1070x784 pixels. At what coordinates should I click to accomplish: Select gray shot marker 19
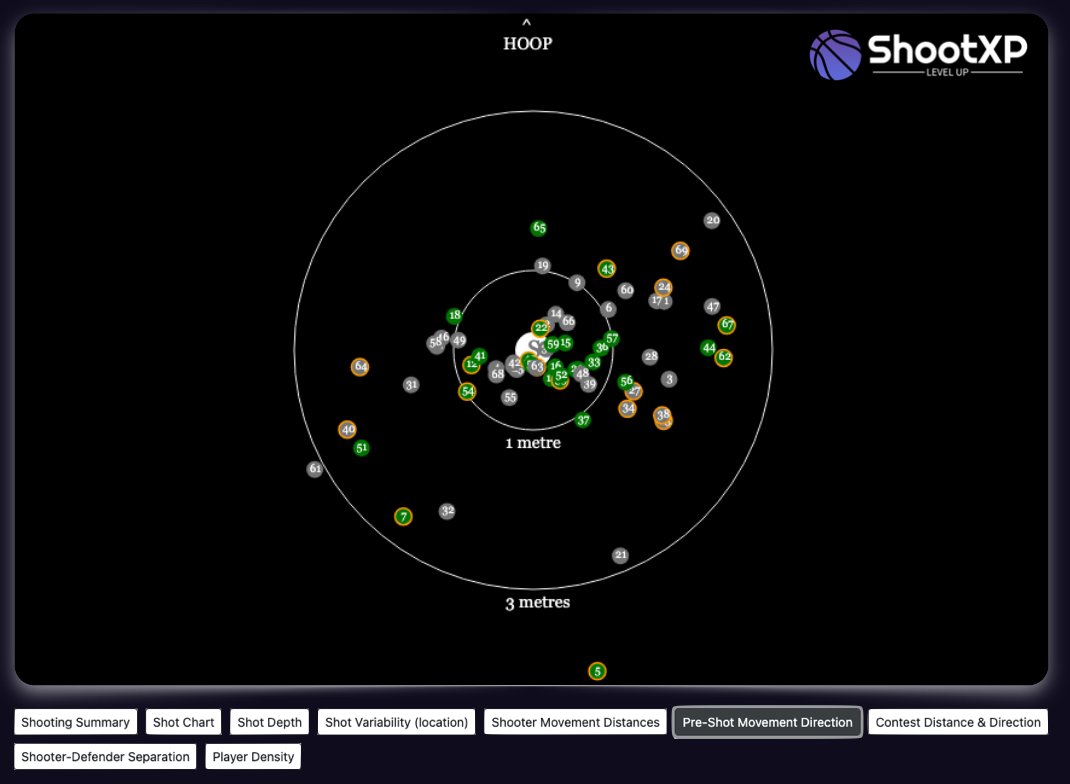(542, 265)
